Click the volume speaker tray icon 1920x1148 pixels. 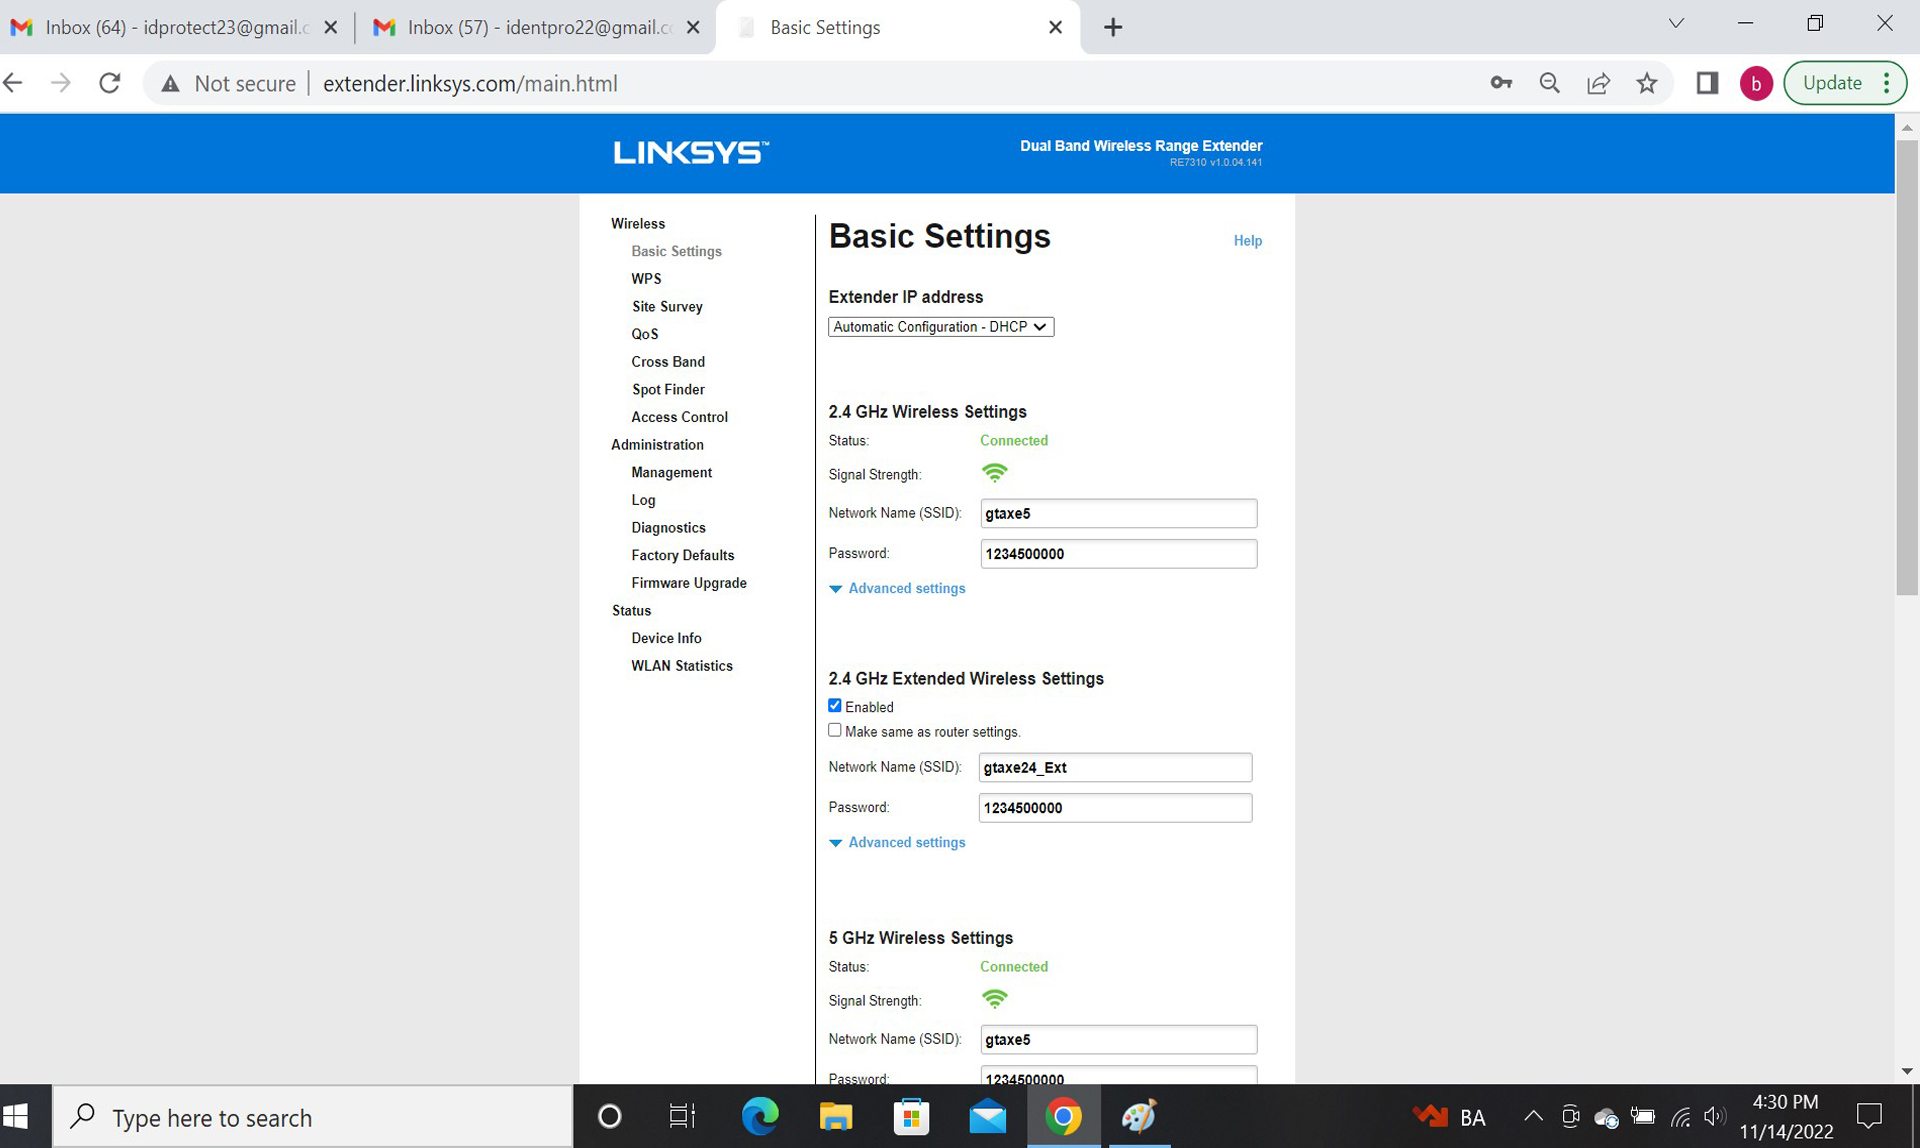tap(1715, 1116)
